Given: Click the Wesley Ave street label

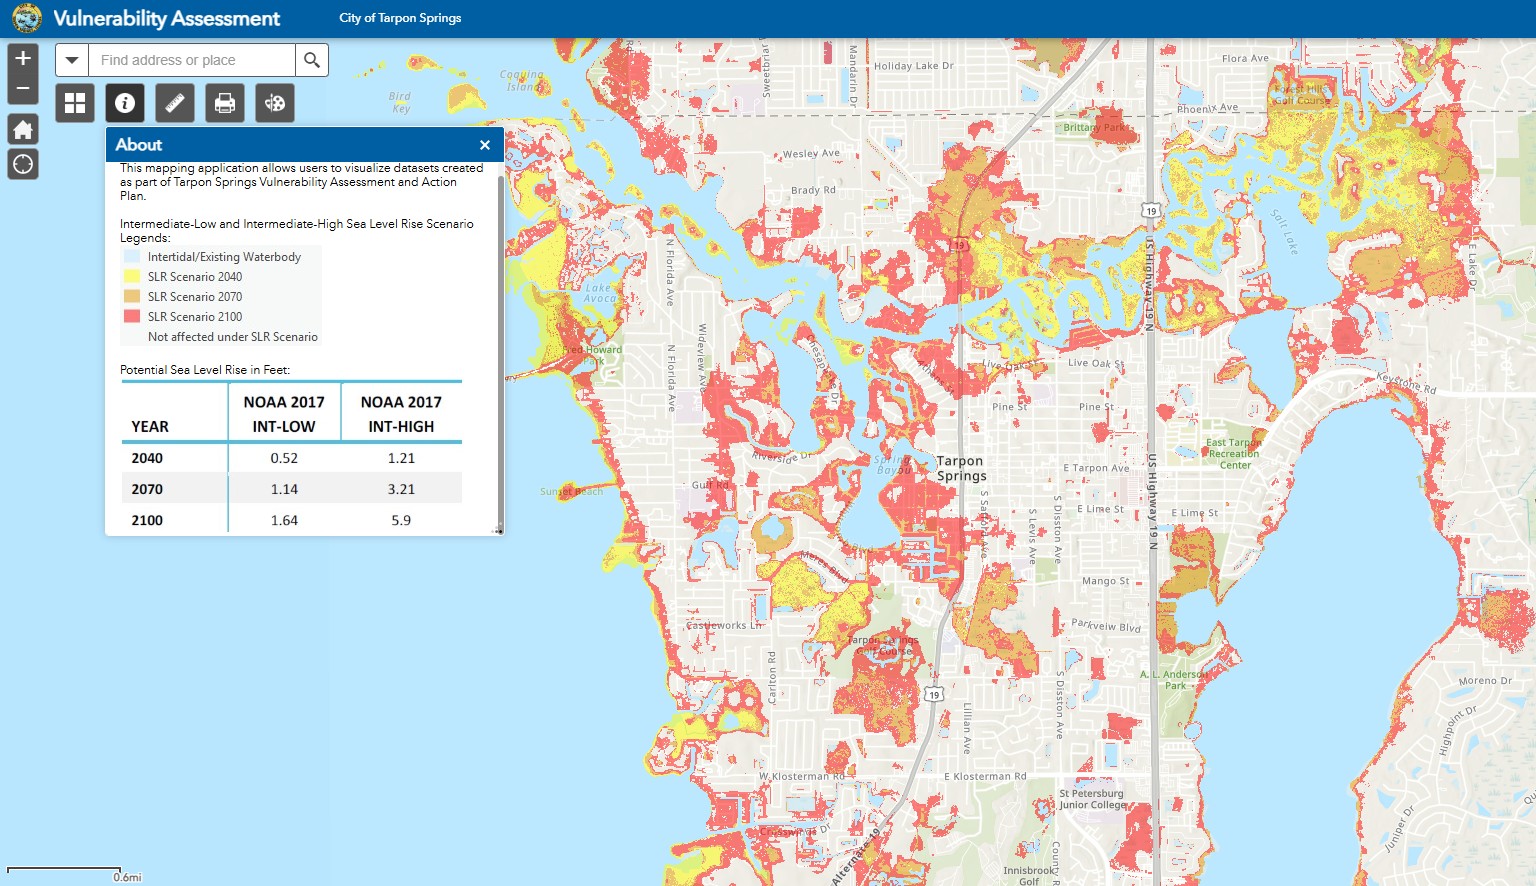Looking at the screenshot, I should [811, 154].
